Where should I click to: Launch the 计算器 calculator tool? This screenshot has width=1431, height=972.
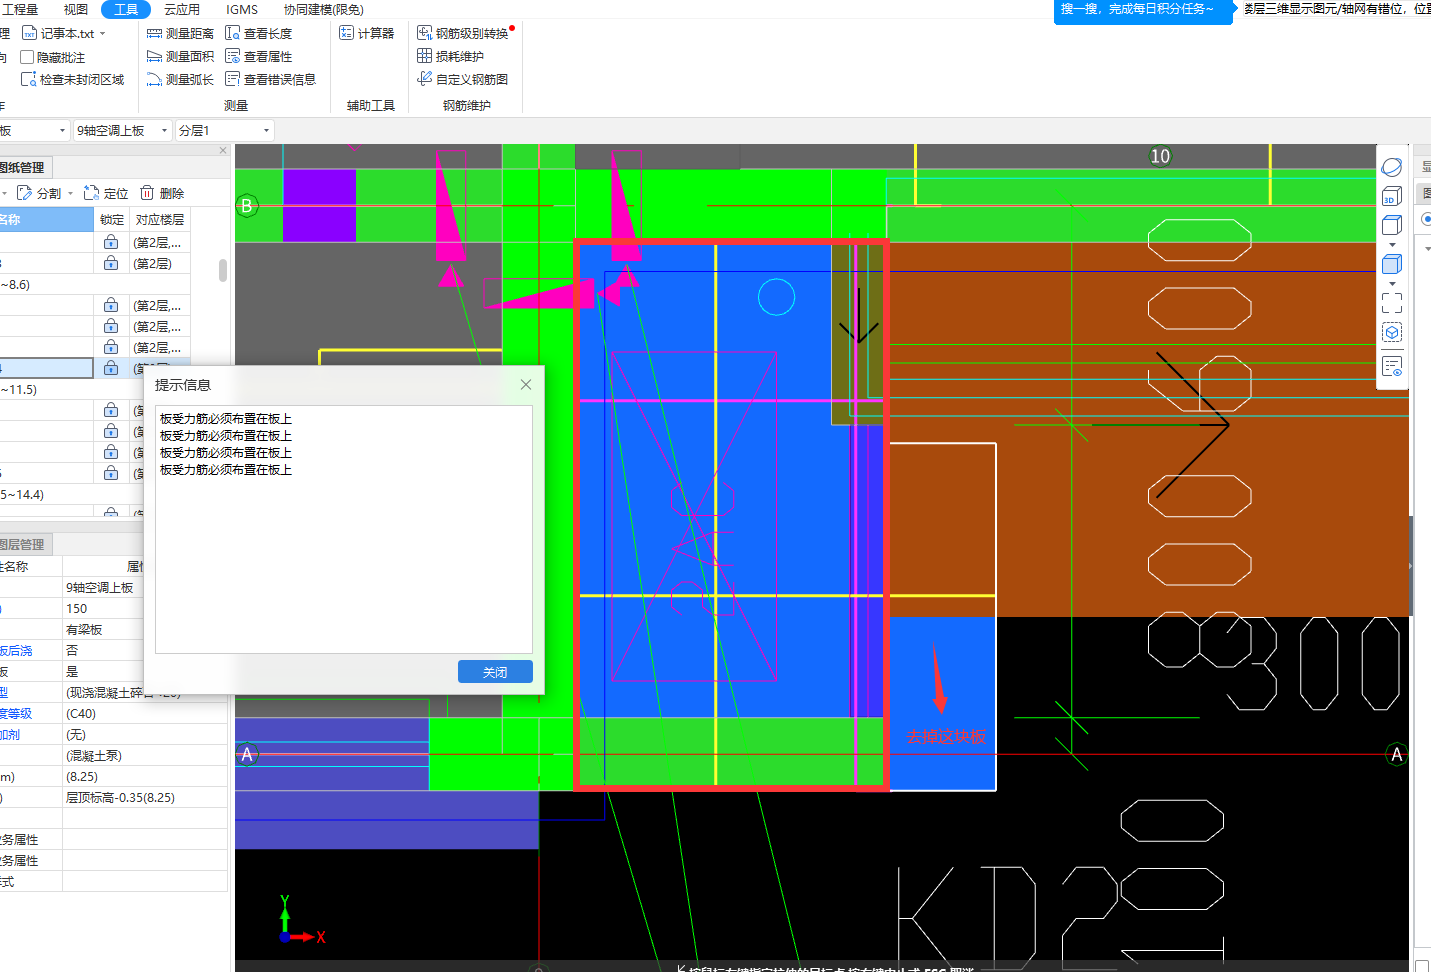pos(367,33)
